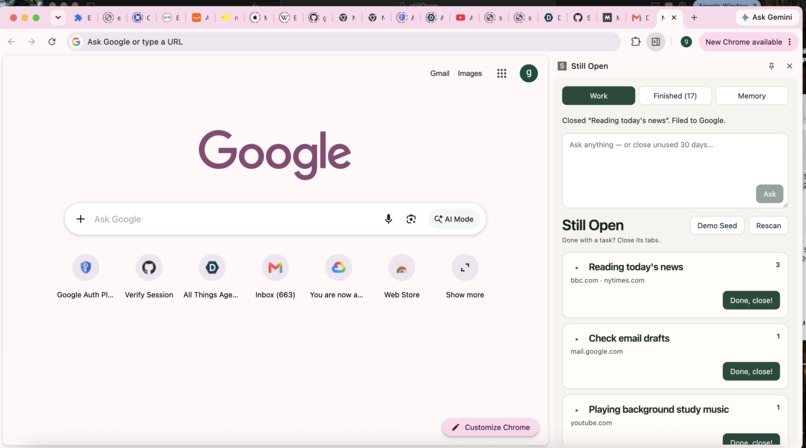Viewport: 806px width, 448px height.
Task: Open the Gmail link on Google page
Action: (439, 73)
